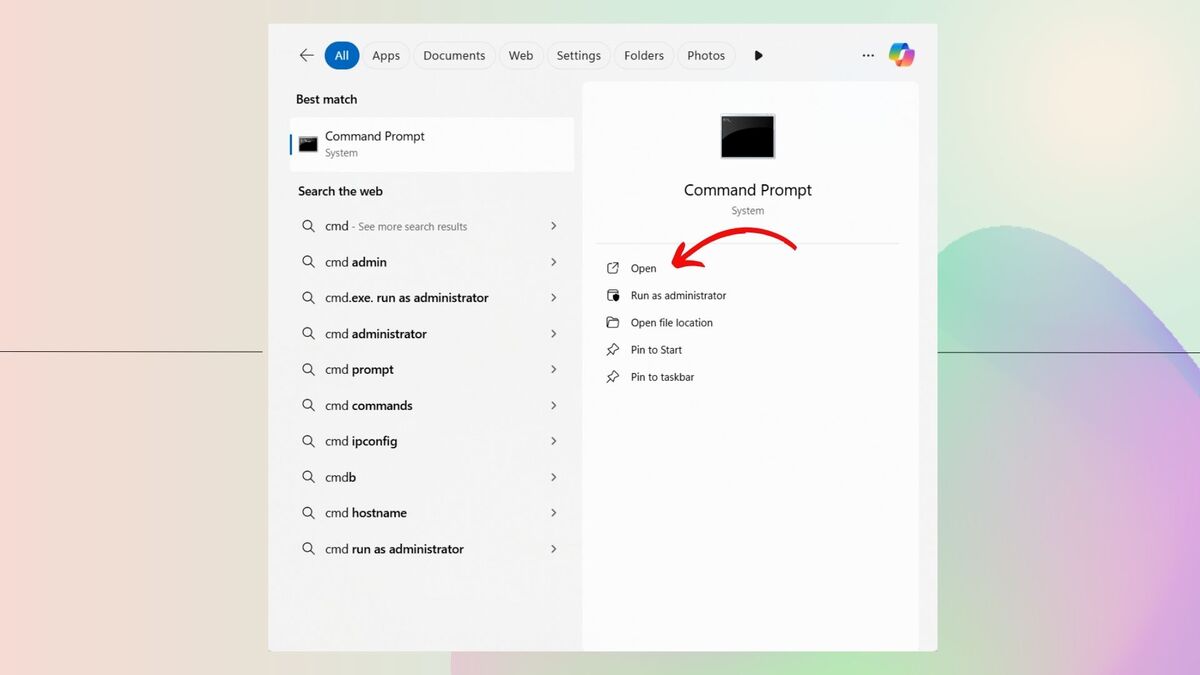Expand the 'cmd prompt' suggestion chevron
Image resolution: width=1200 pixels, height=675 pixels.
553,369
